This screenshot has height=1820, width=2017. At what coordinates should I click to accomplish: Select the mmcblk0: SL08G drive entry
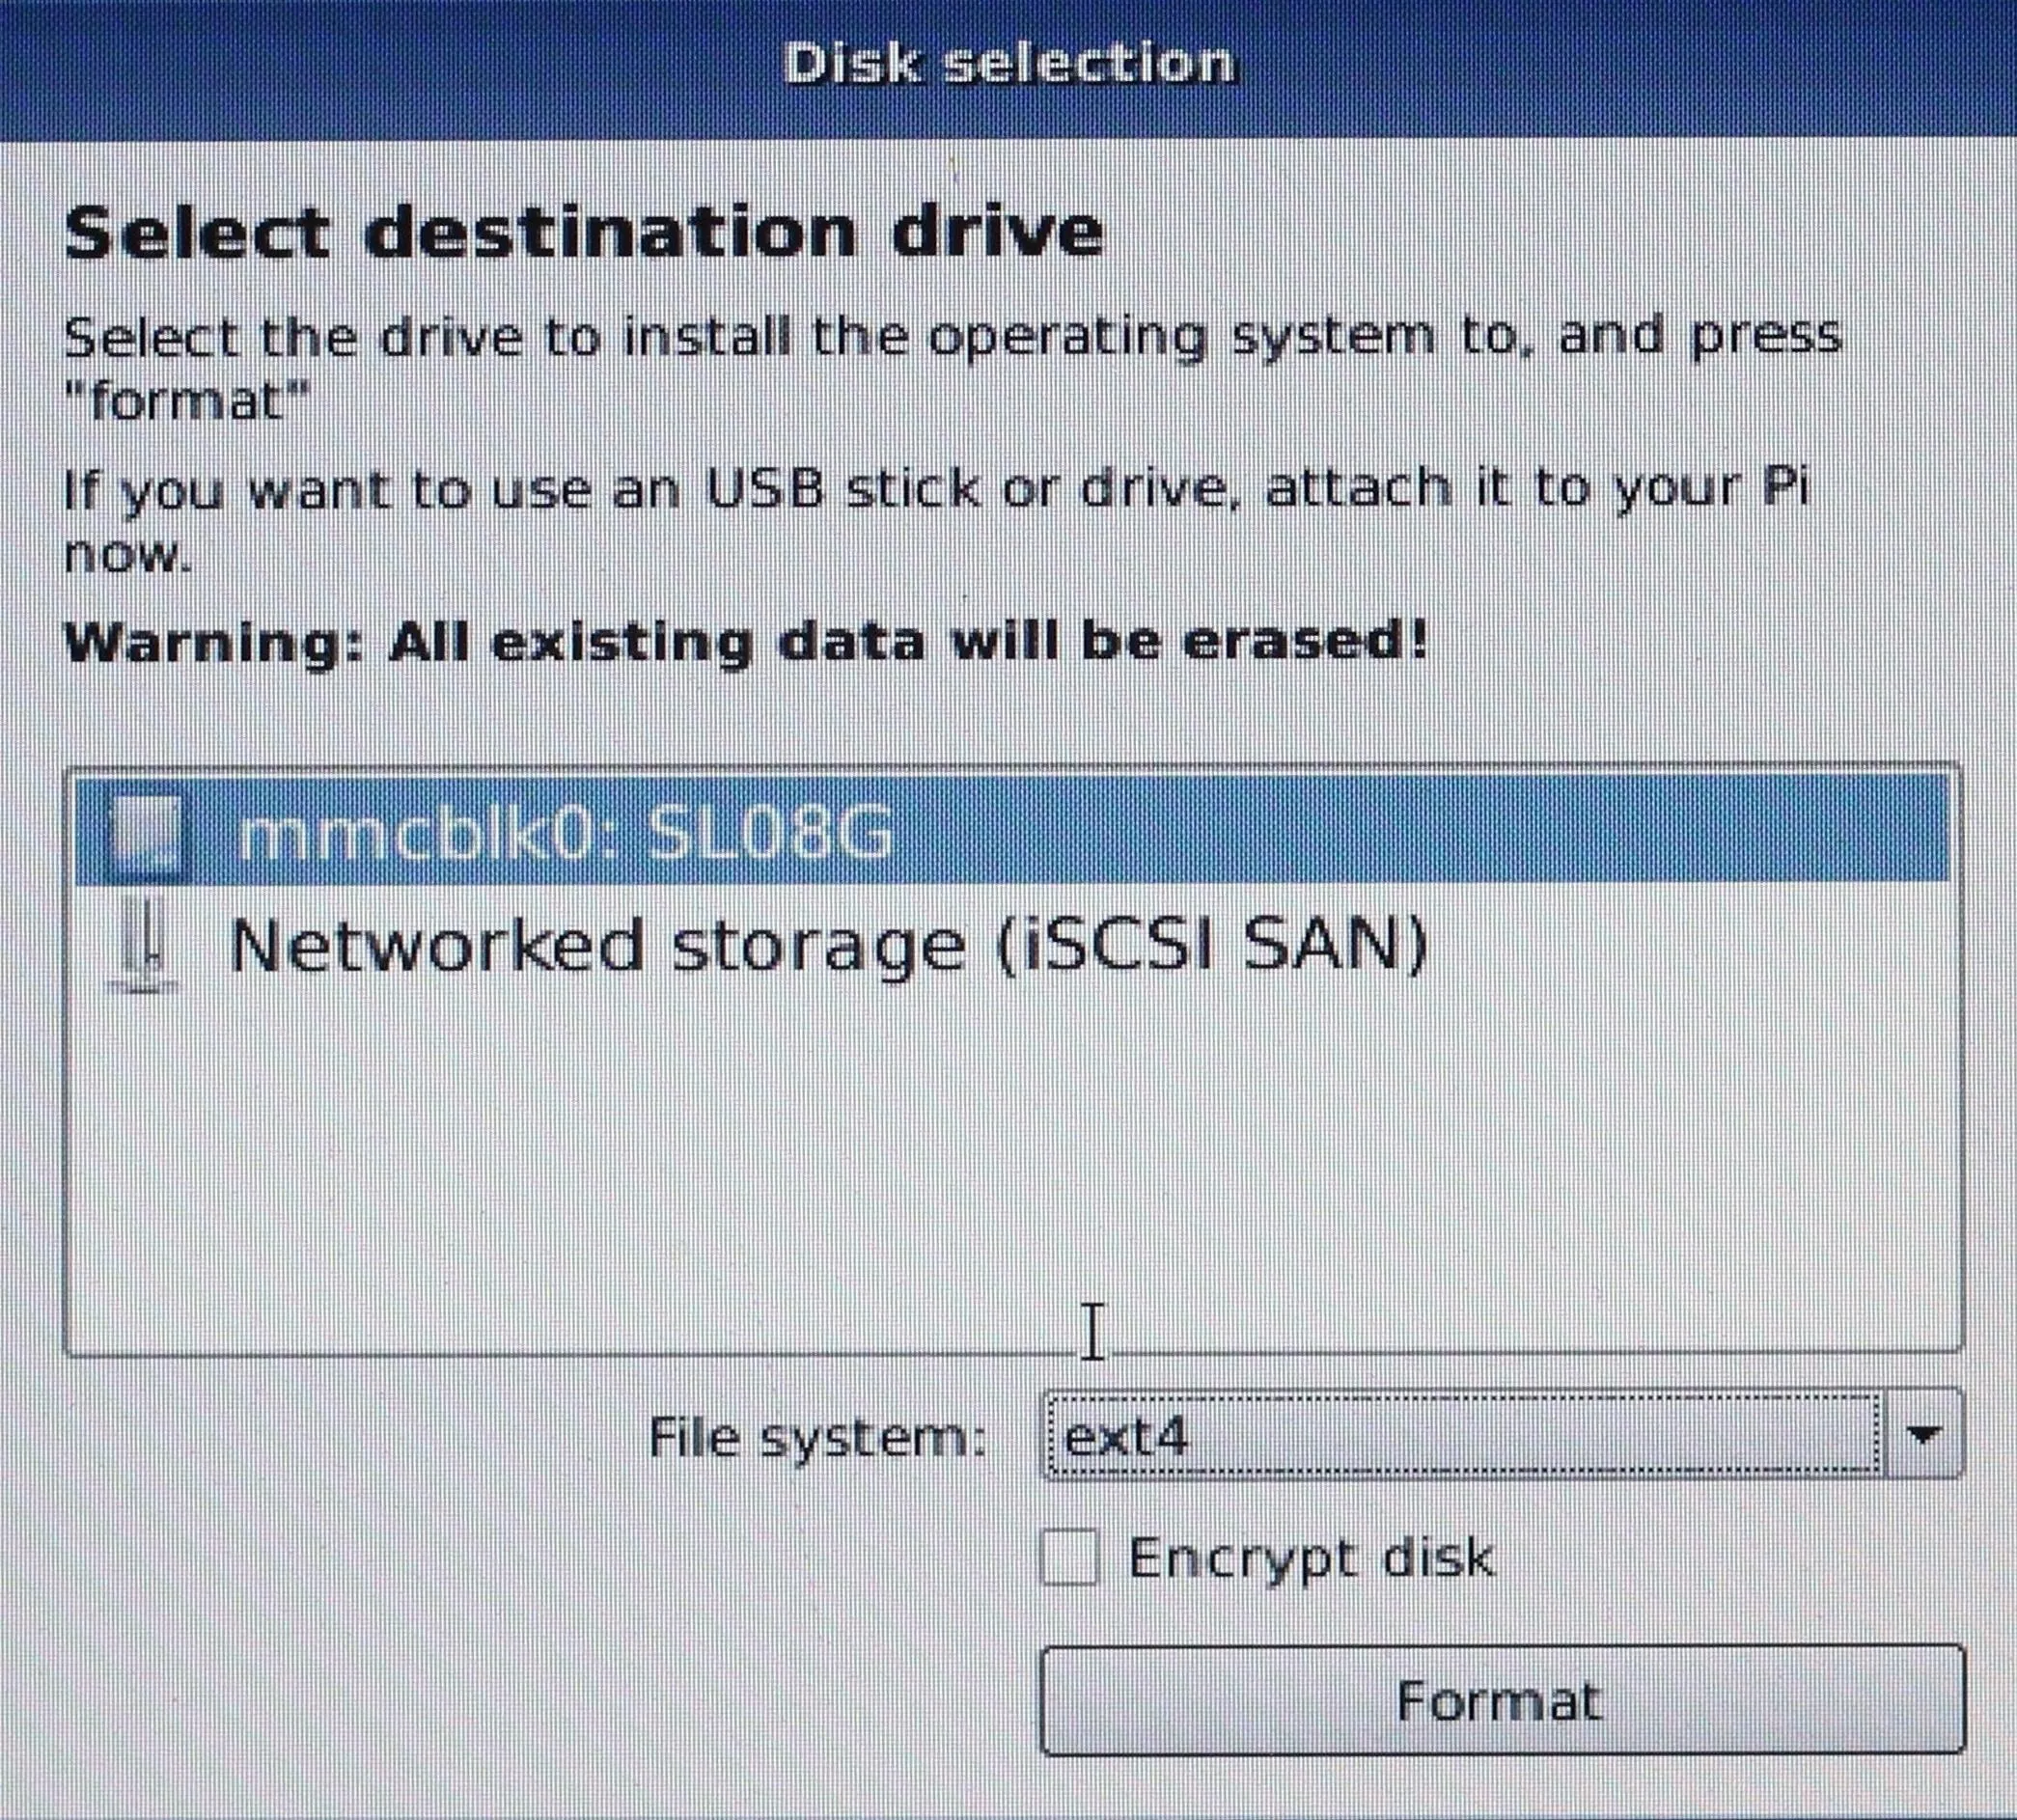[x=1012, y=829]
